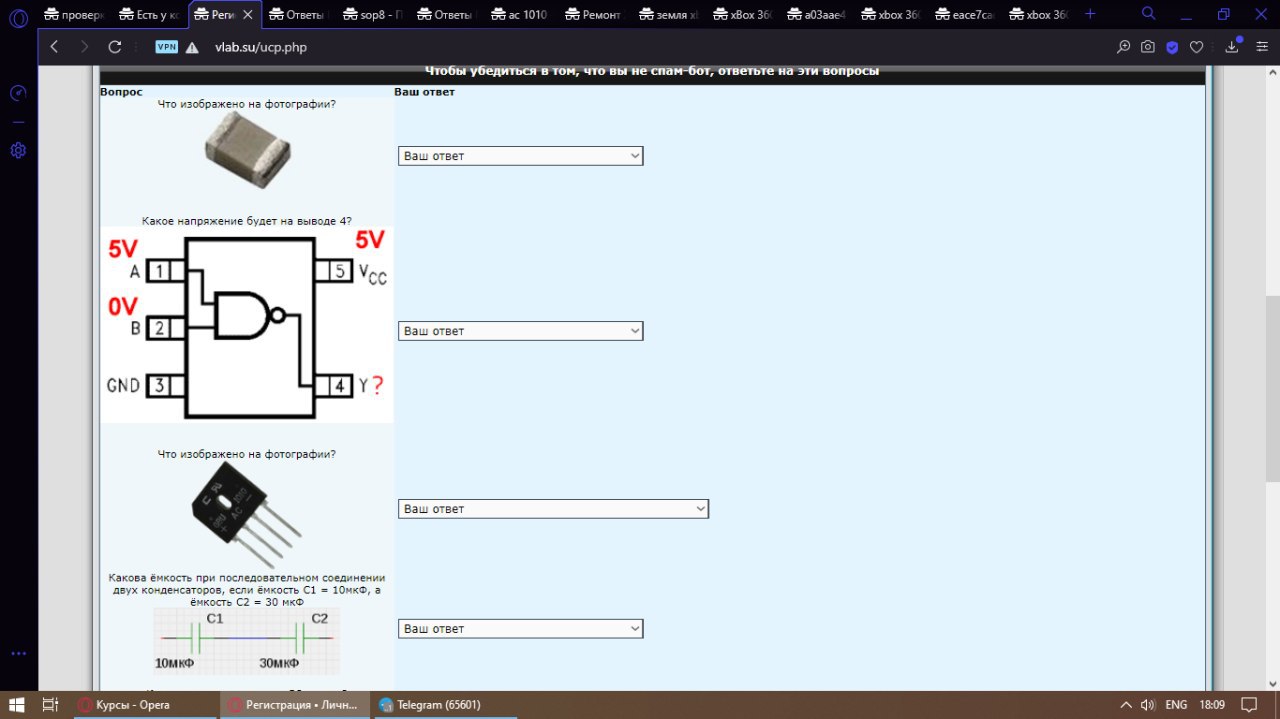1280x719 pixels.
Task: Expand answer dropdown for pin 4 voltage
Action: (x=520, y=331)
